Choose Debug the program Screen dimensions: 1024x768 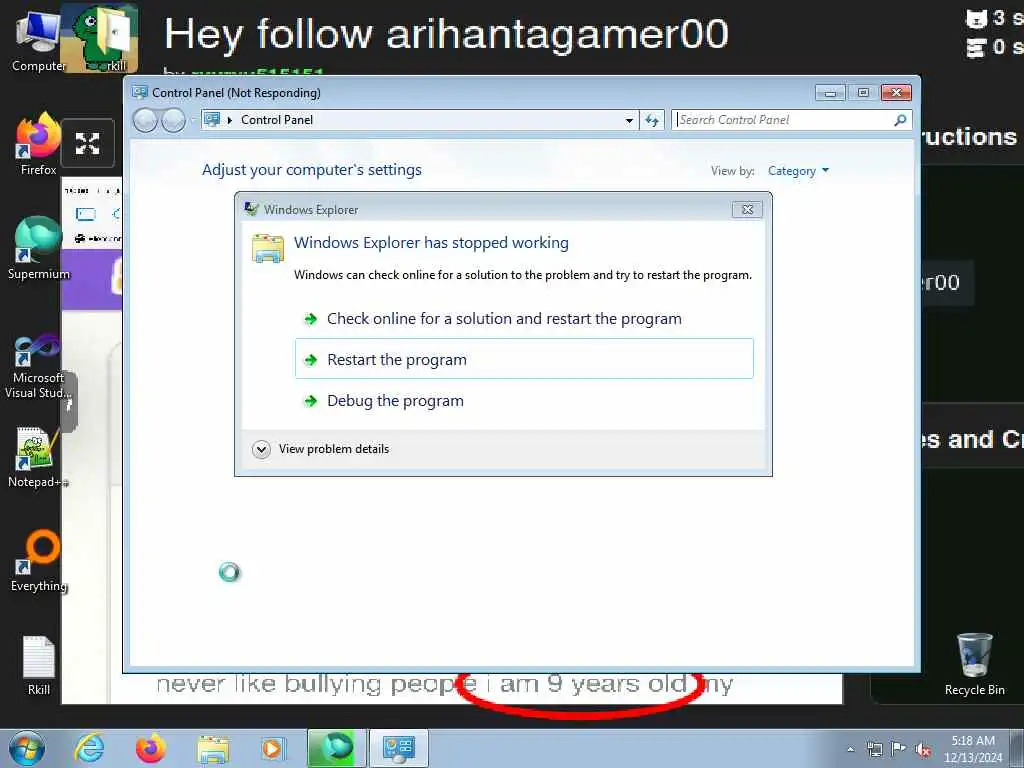point(524,400)
